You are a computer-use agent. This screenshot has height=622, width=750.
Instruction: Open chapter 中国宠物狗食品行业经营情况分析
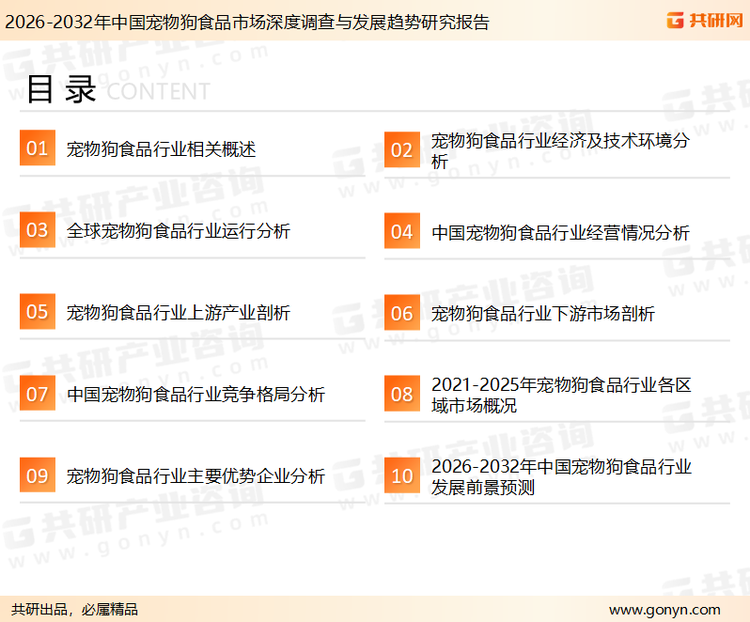click(x=560, y=233)
